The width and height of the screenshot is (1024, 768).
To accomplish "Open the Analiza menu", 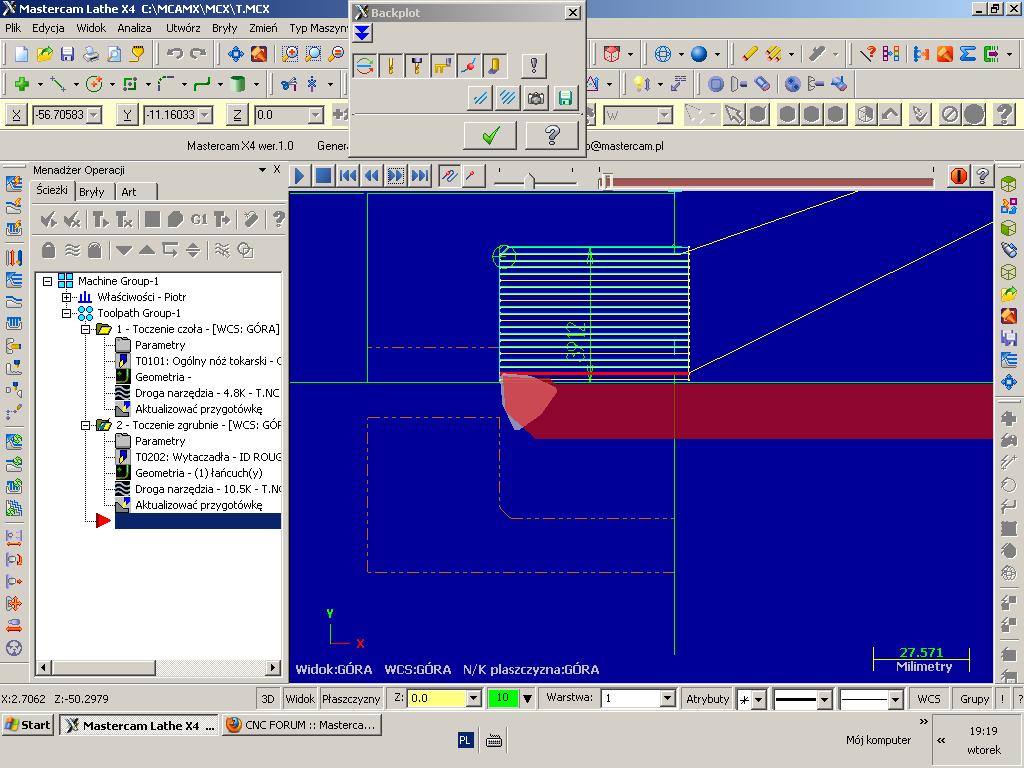I will coord(135,28).
